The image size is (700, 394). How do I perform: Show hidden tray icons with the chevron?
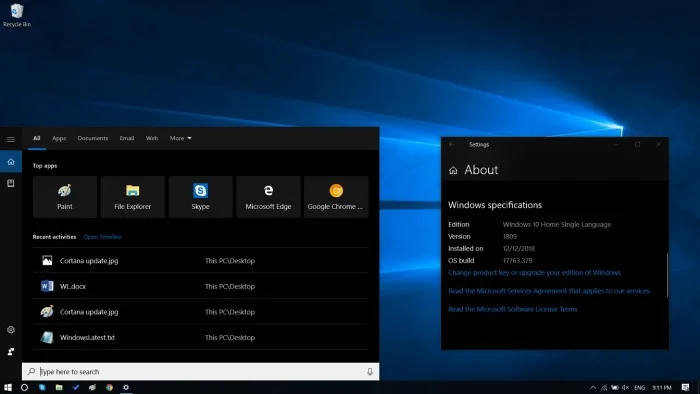click(x=593, y=387)
